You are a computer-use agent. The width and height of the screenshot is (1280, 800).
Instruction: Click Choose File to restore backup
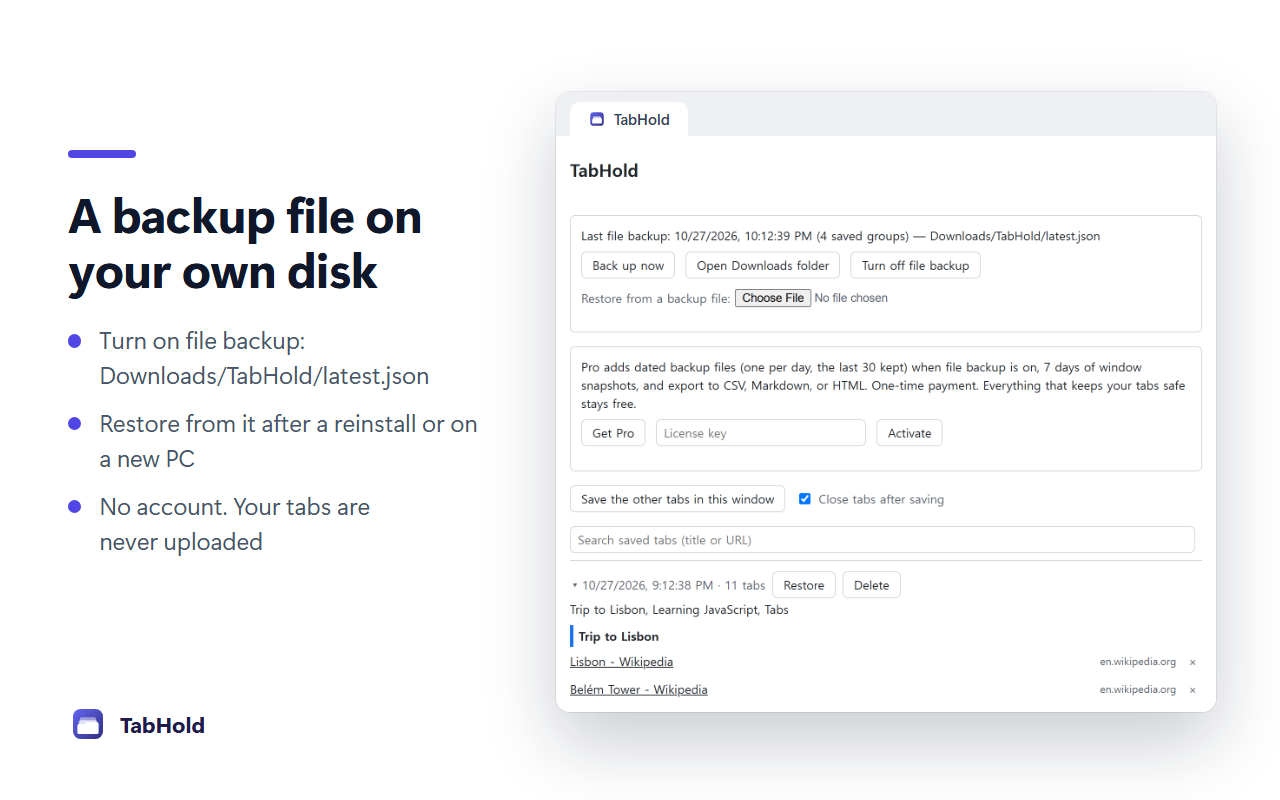(x=773, y=298)
